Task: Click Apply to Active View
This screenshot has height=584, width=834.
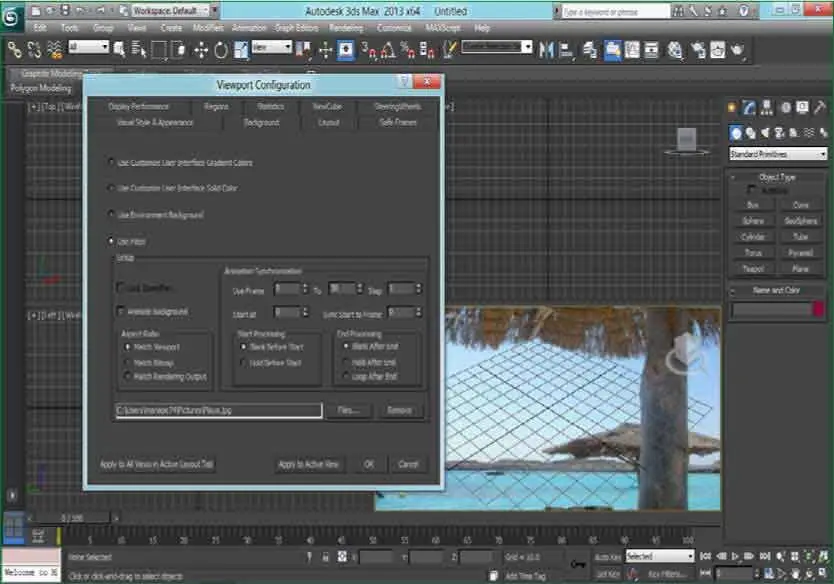Action: [308, 464]
